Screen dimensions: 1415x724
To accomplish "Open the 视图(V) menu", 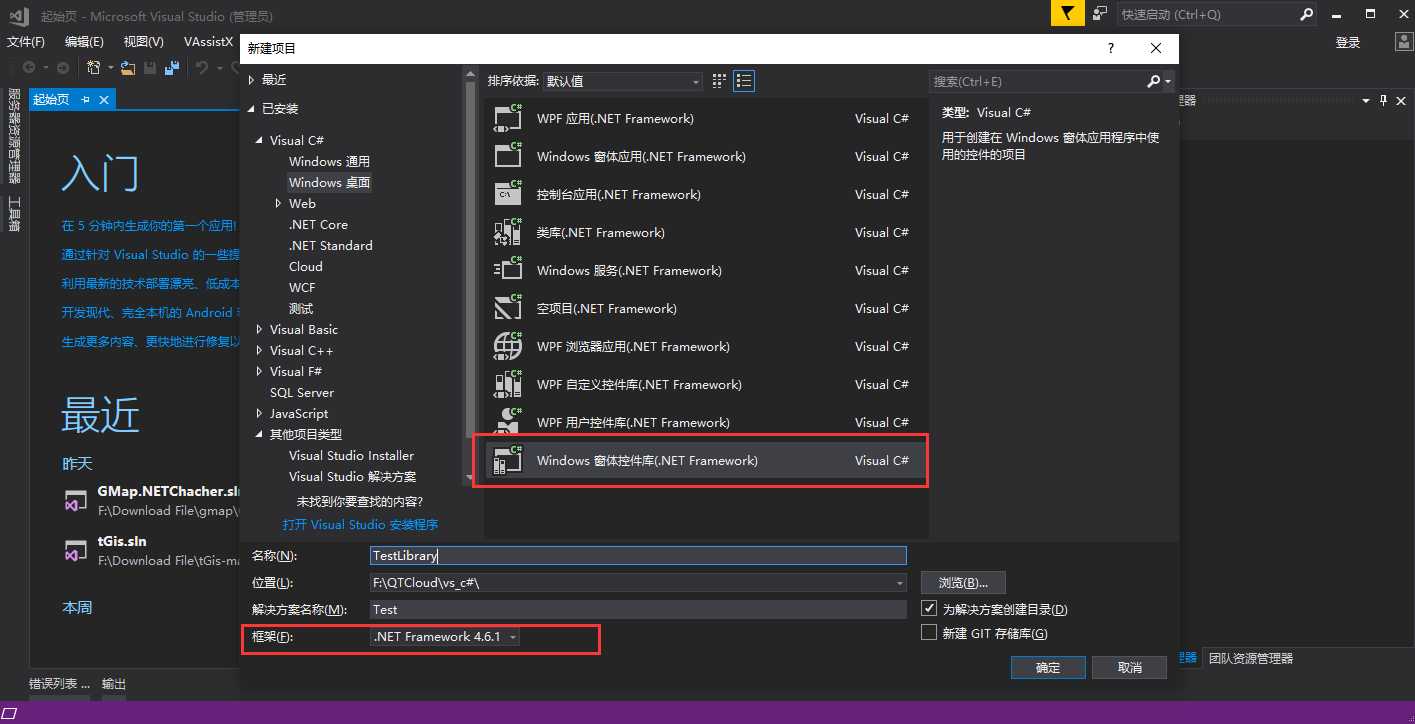I will 143,42.
